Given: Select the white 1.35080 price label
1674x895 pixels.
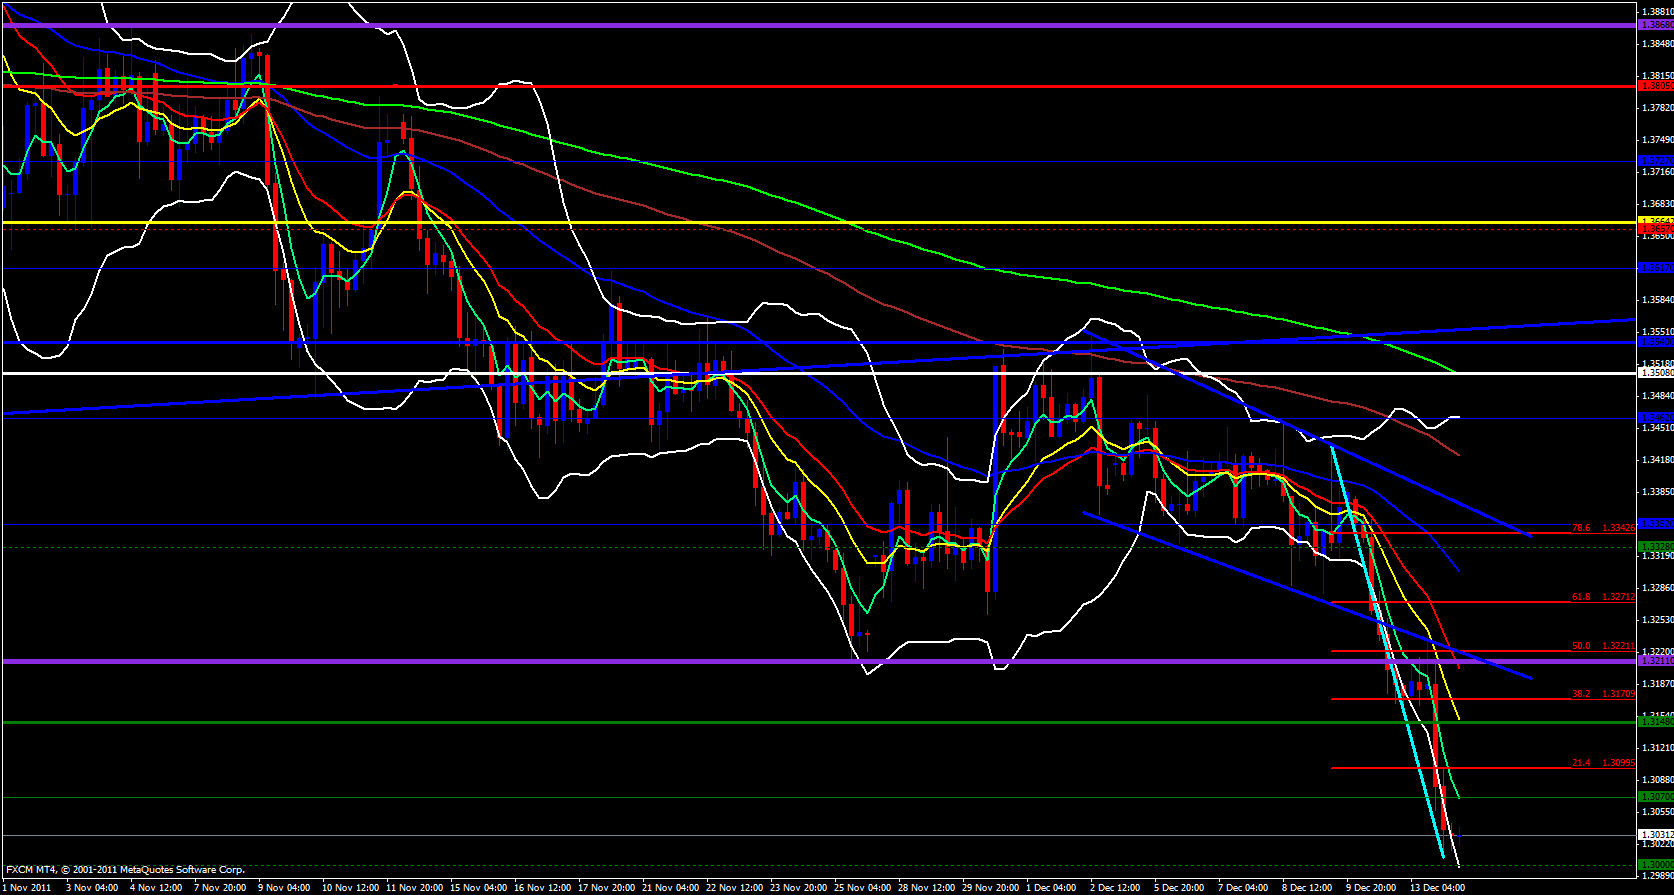Looking at the screenshot, I should (1655, 373).
